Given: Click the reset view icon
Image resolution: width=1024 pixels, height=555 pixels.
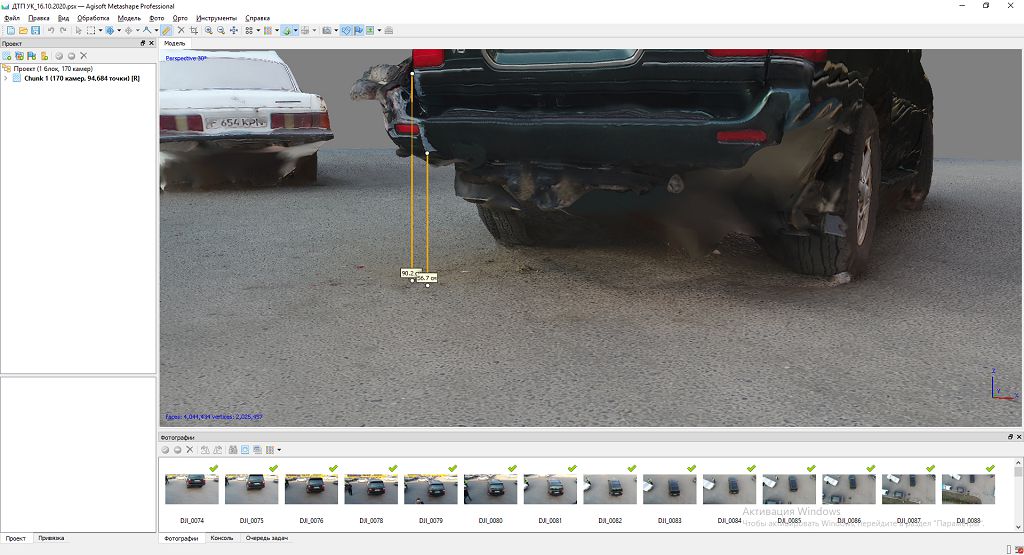Looking at the screenshot, I should click(x=234, y=30).
